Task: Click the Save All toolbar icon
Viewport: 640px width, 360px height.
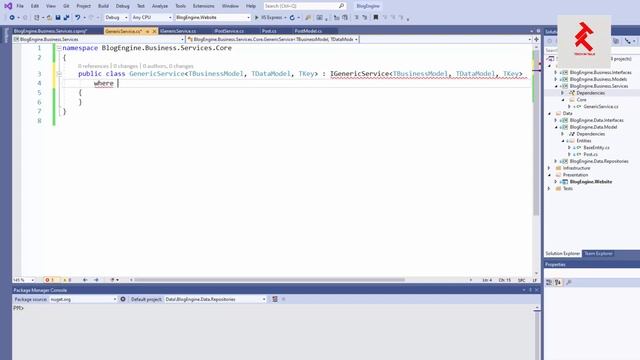Action: point(67,18)
